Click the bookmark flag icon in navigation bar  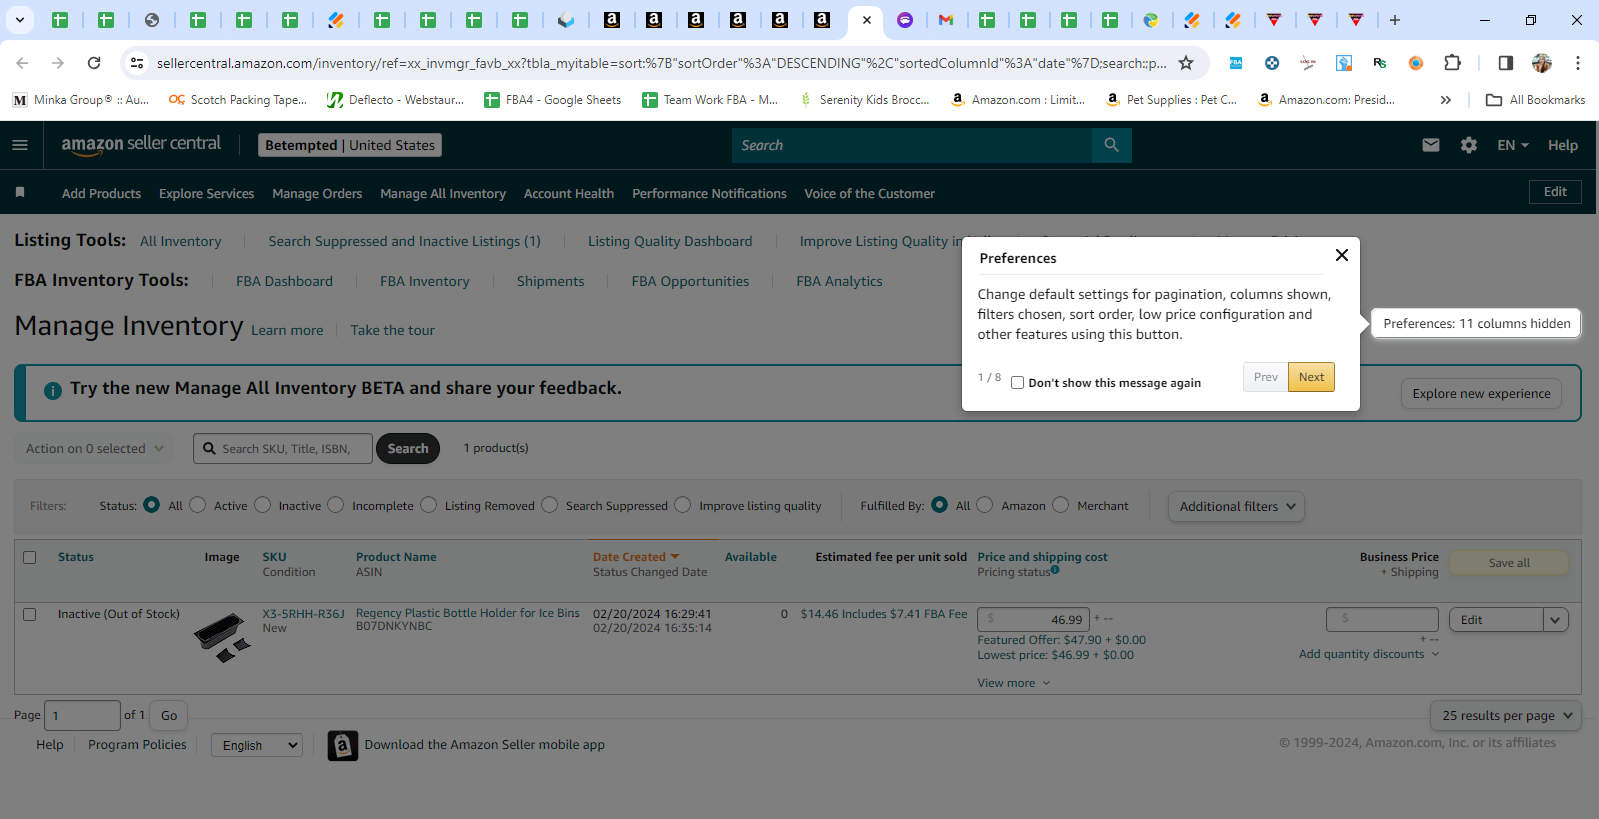click(x=20, y=192)
